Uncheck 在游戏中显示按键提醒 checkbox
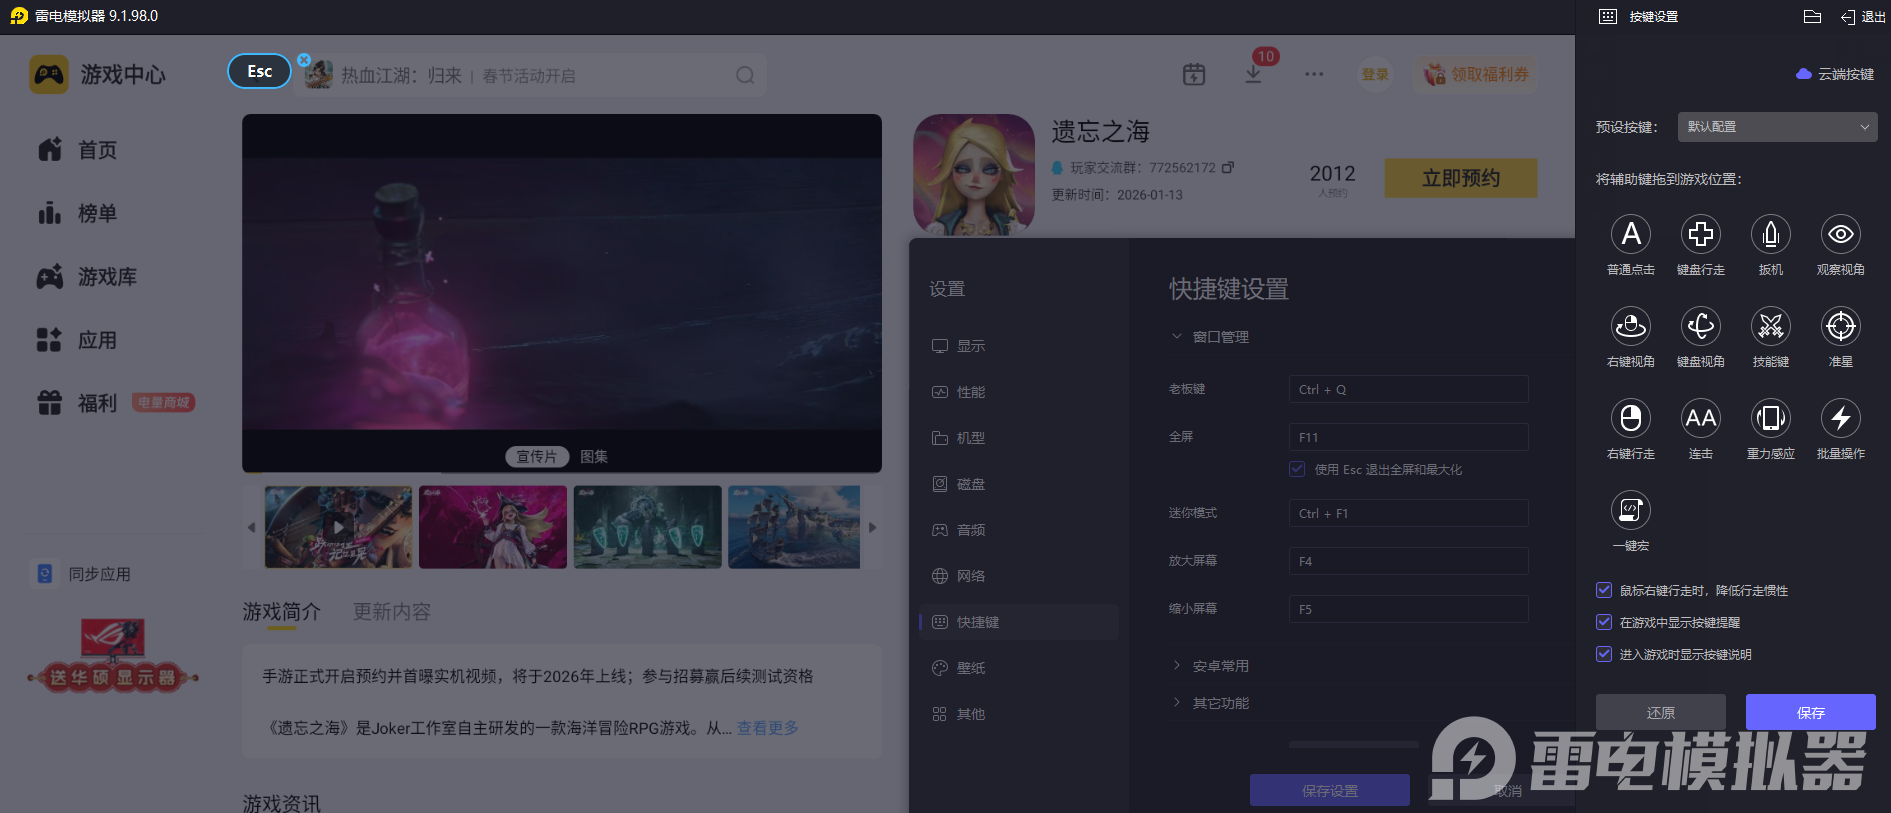The height and width of the screenshot is (813, 1891). 1604,622
